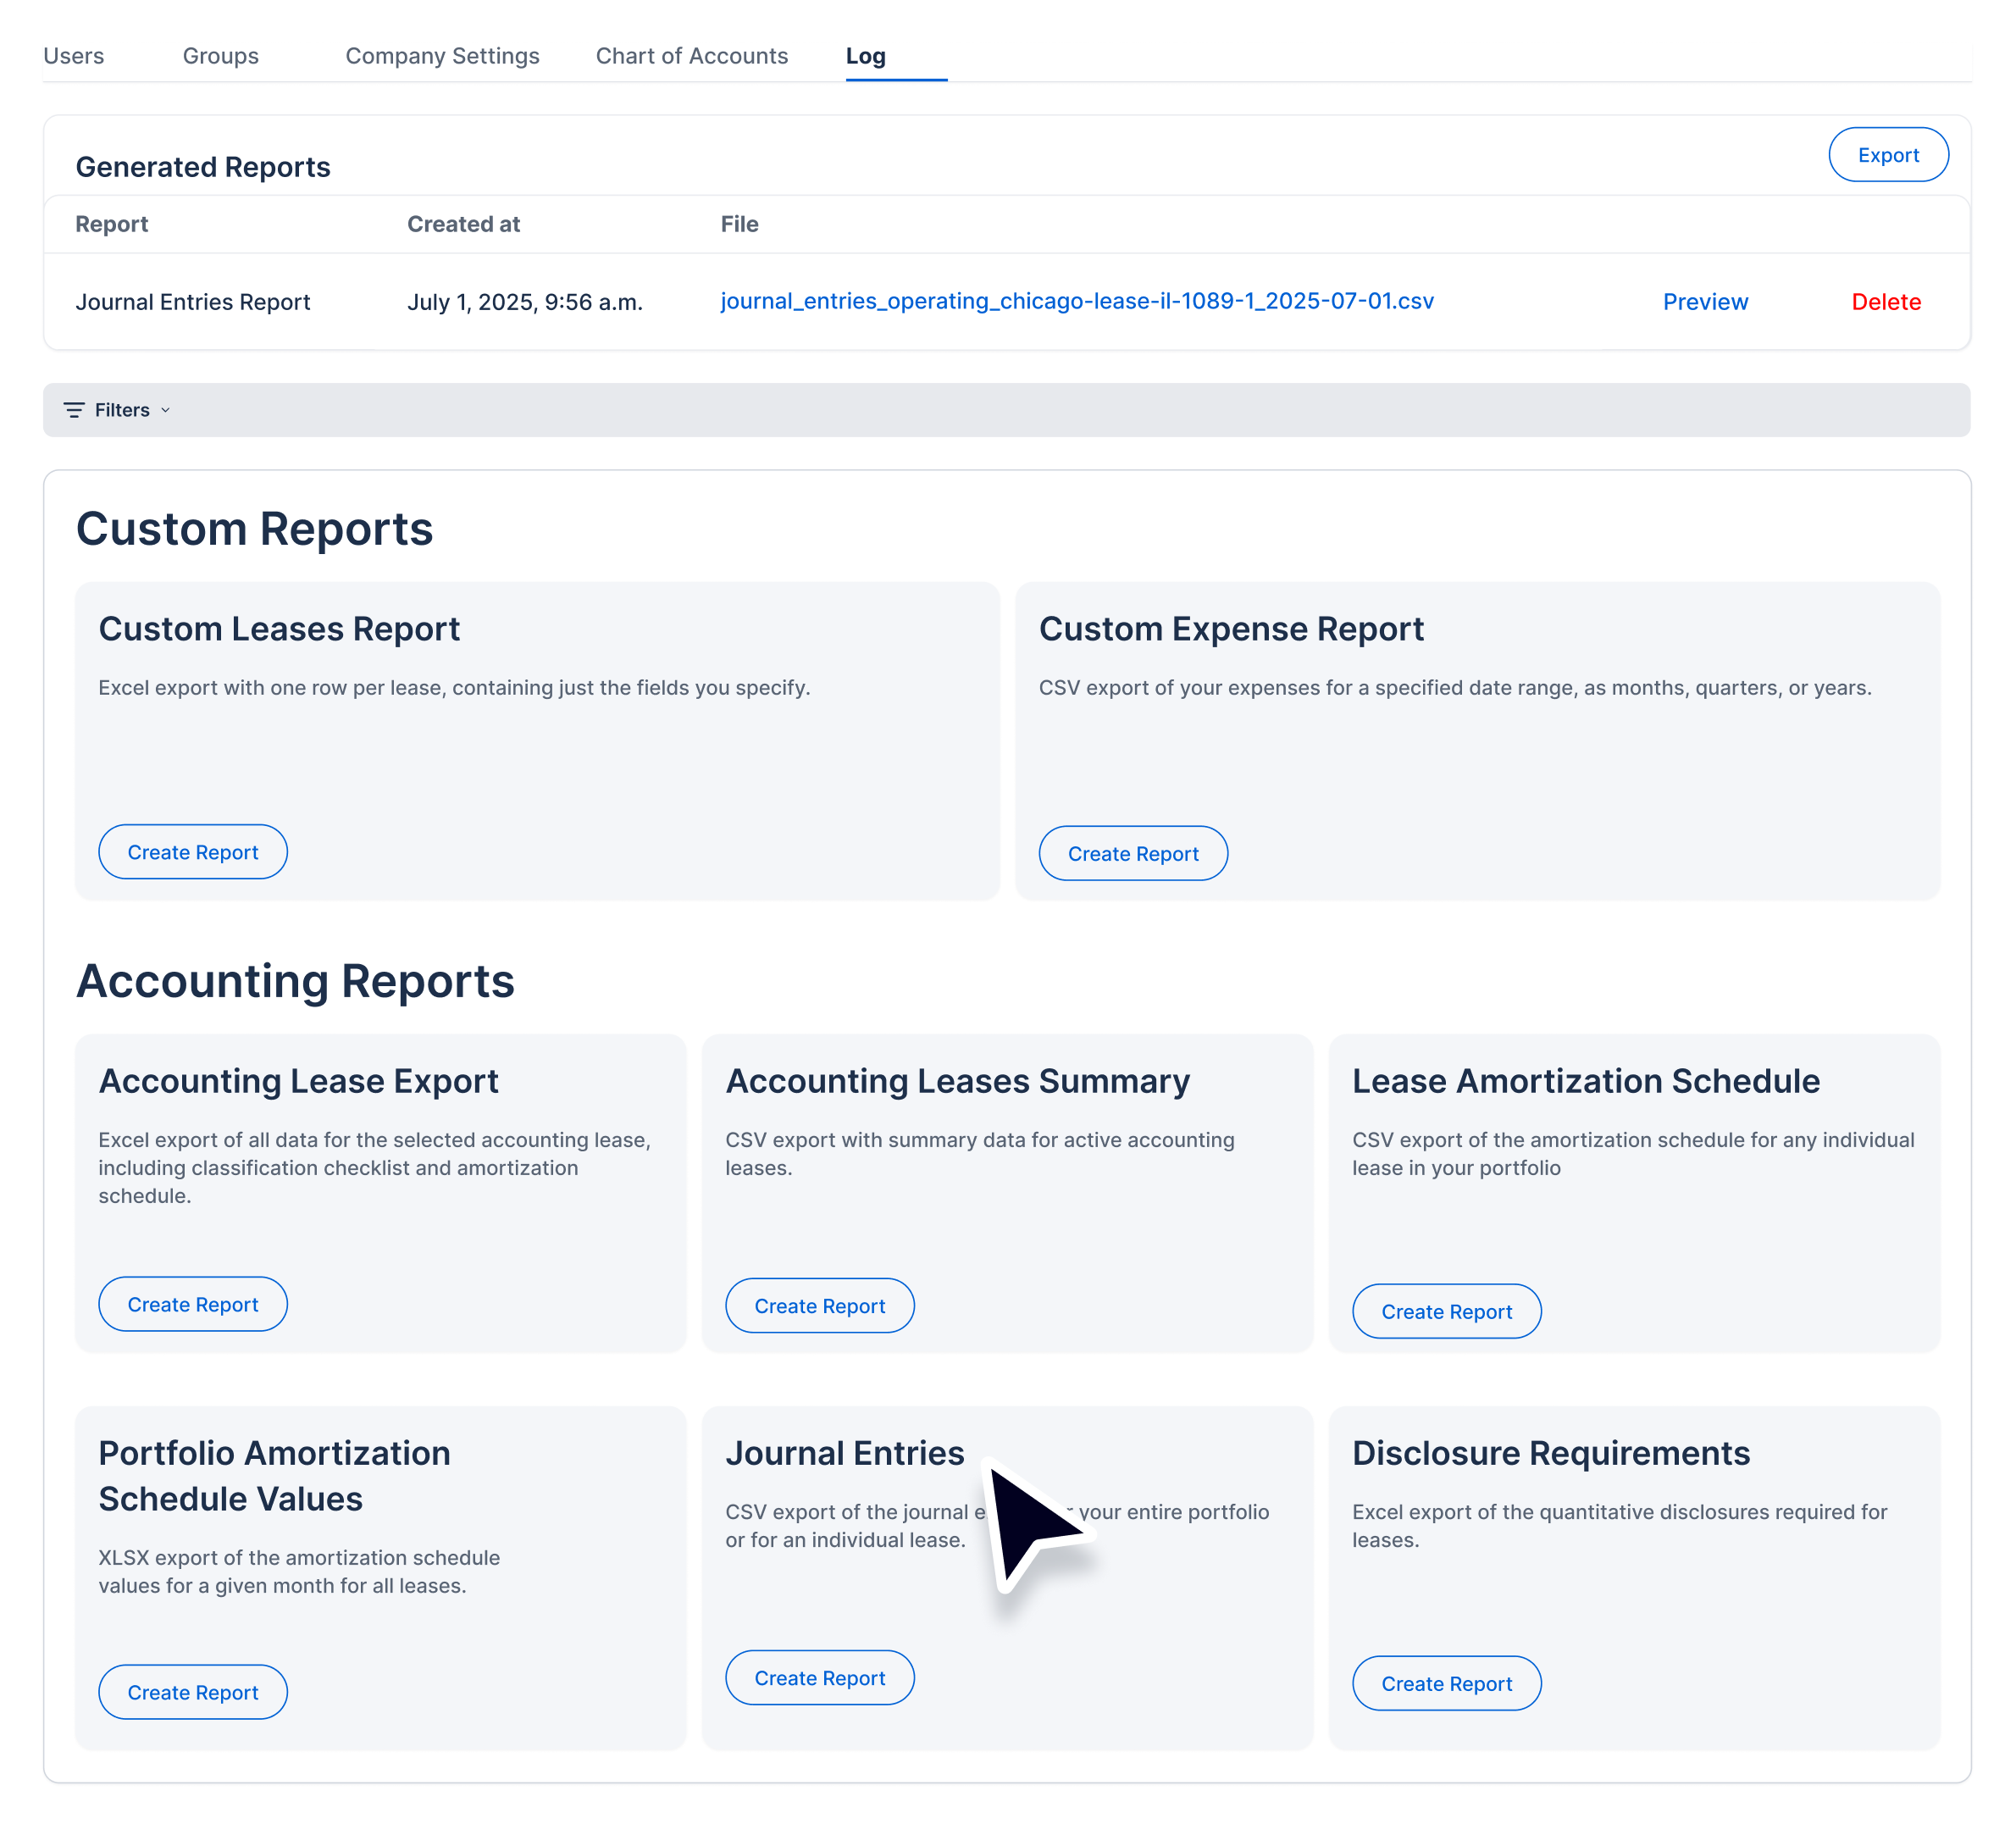Open the Company Settings tab

coord(442,56)
